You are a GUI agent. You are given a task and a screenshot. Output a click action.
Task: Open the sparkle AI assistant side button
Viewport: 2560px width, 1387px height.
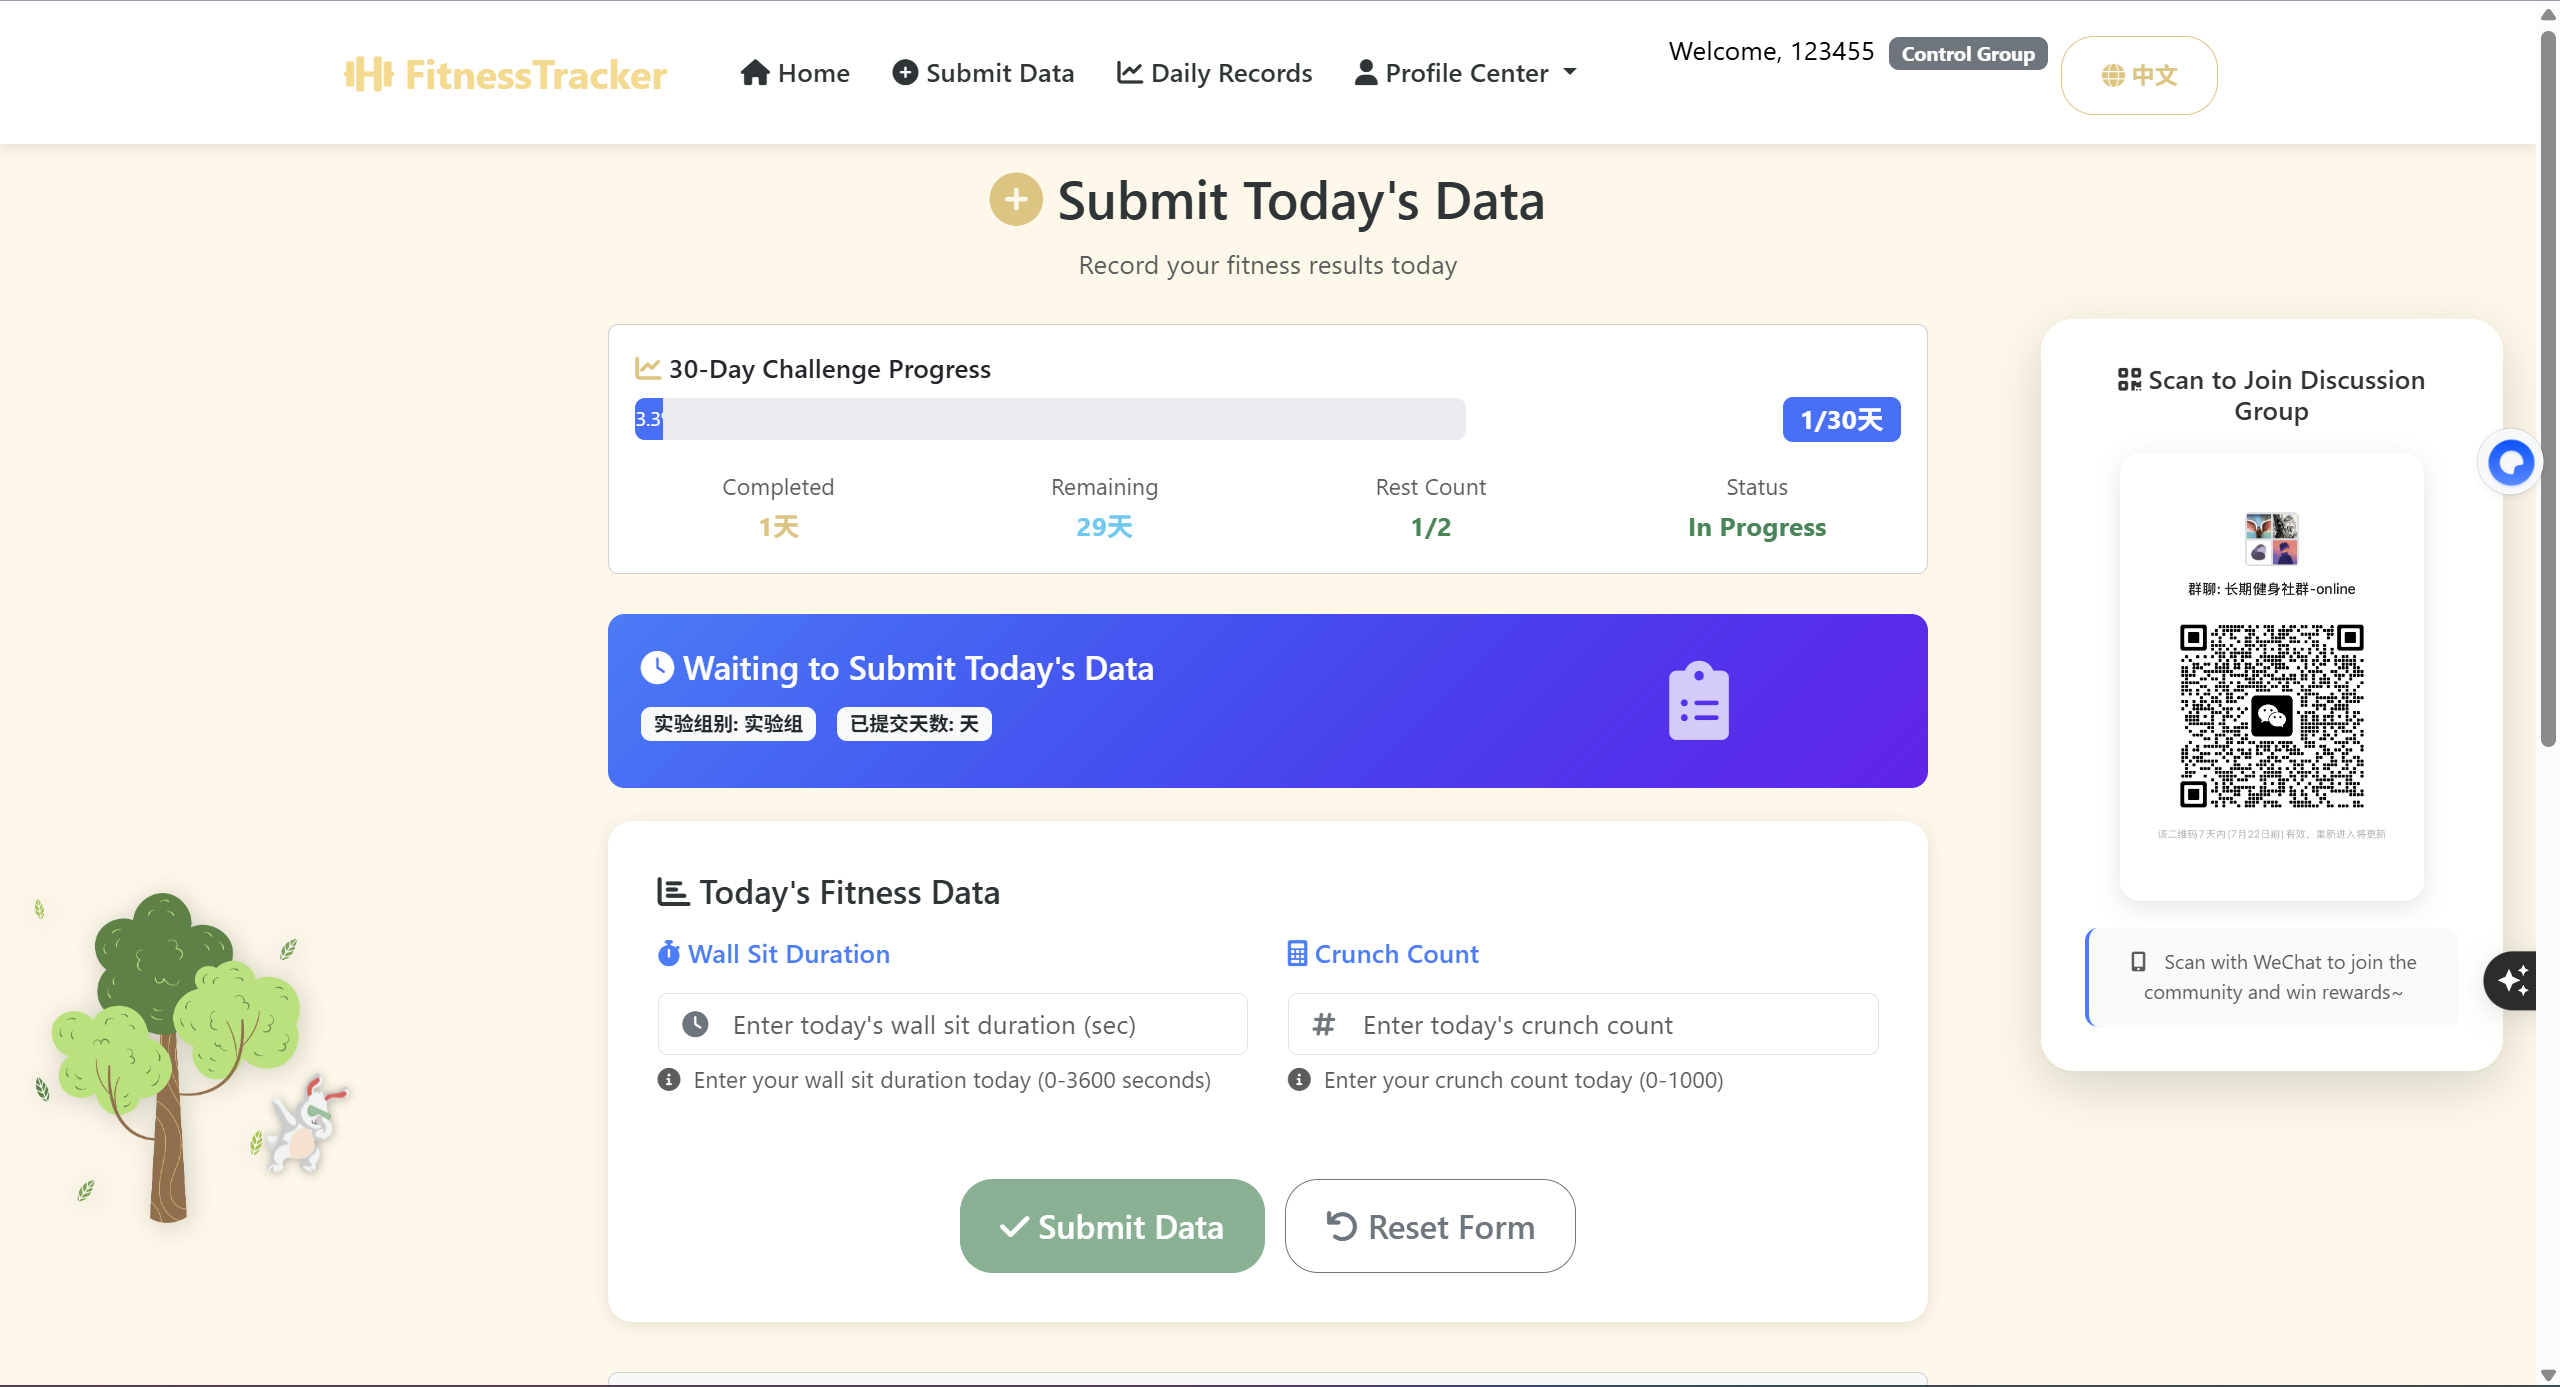click(2512, 980)
